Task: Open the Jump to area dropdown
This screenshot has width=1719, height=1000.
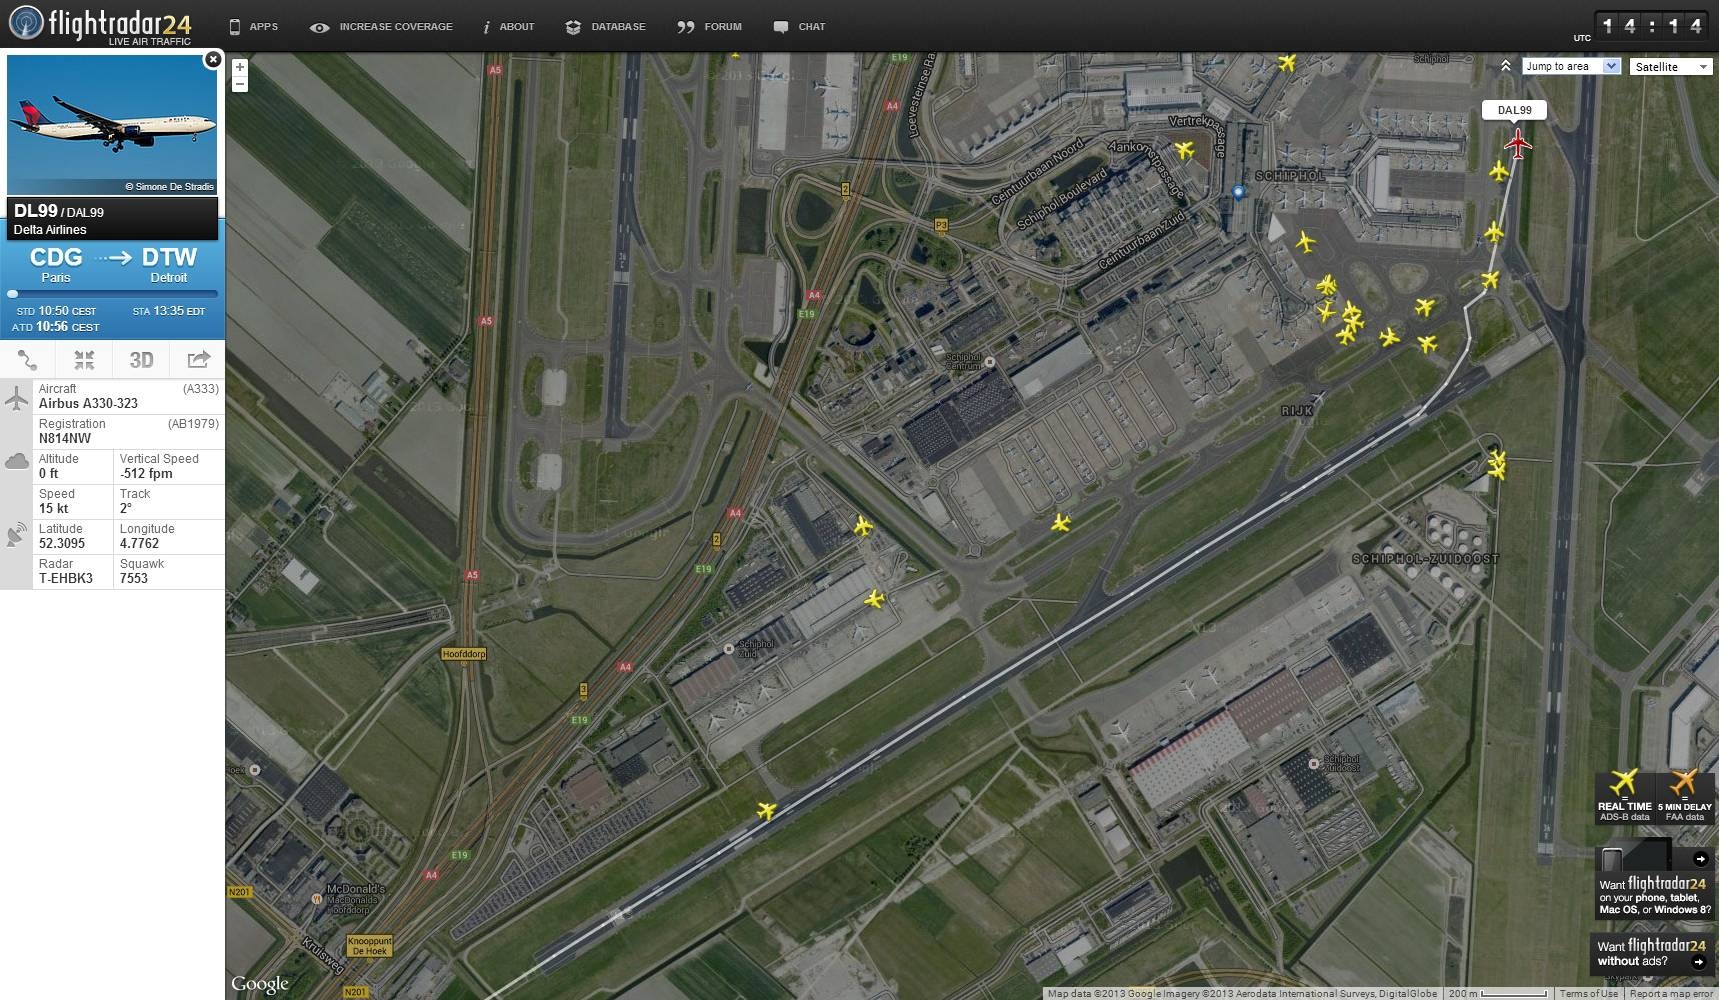Action: 1570,66
